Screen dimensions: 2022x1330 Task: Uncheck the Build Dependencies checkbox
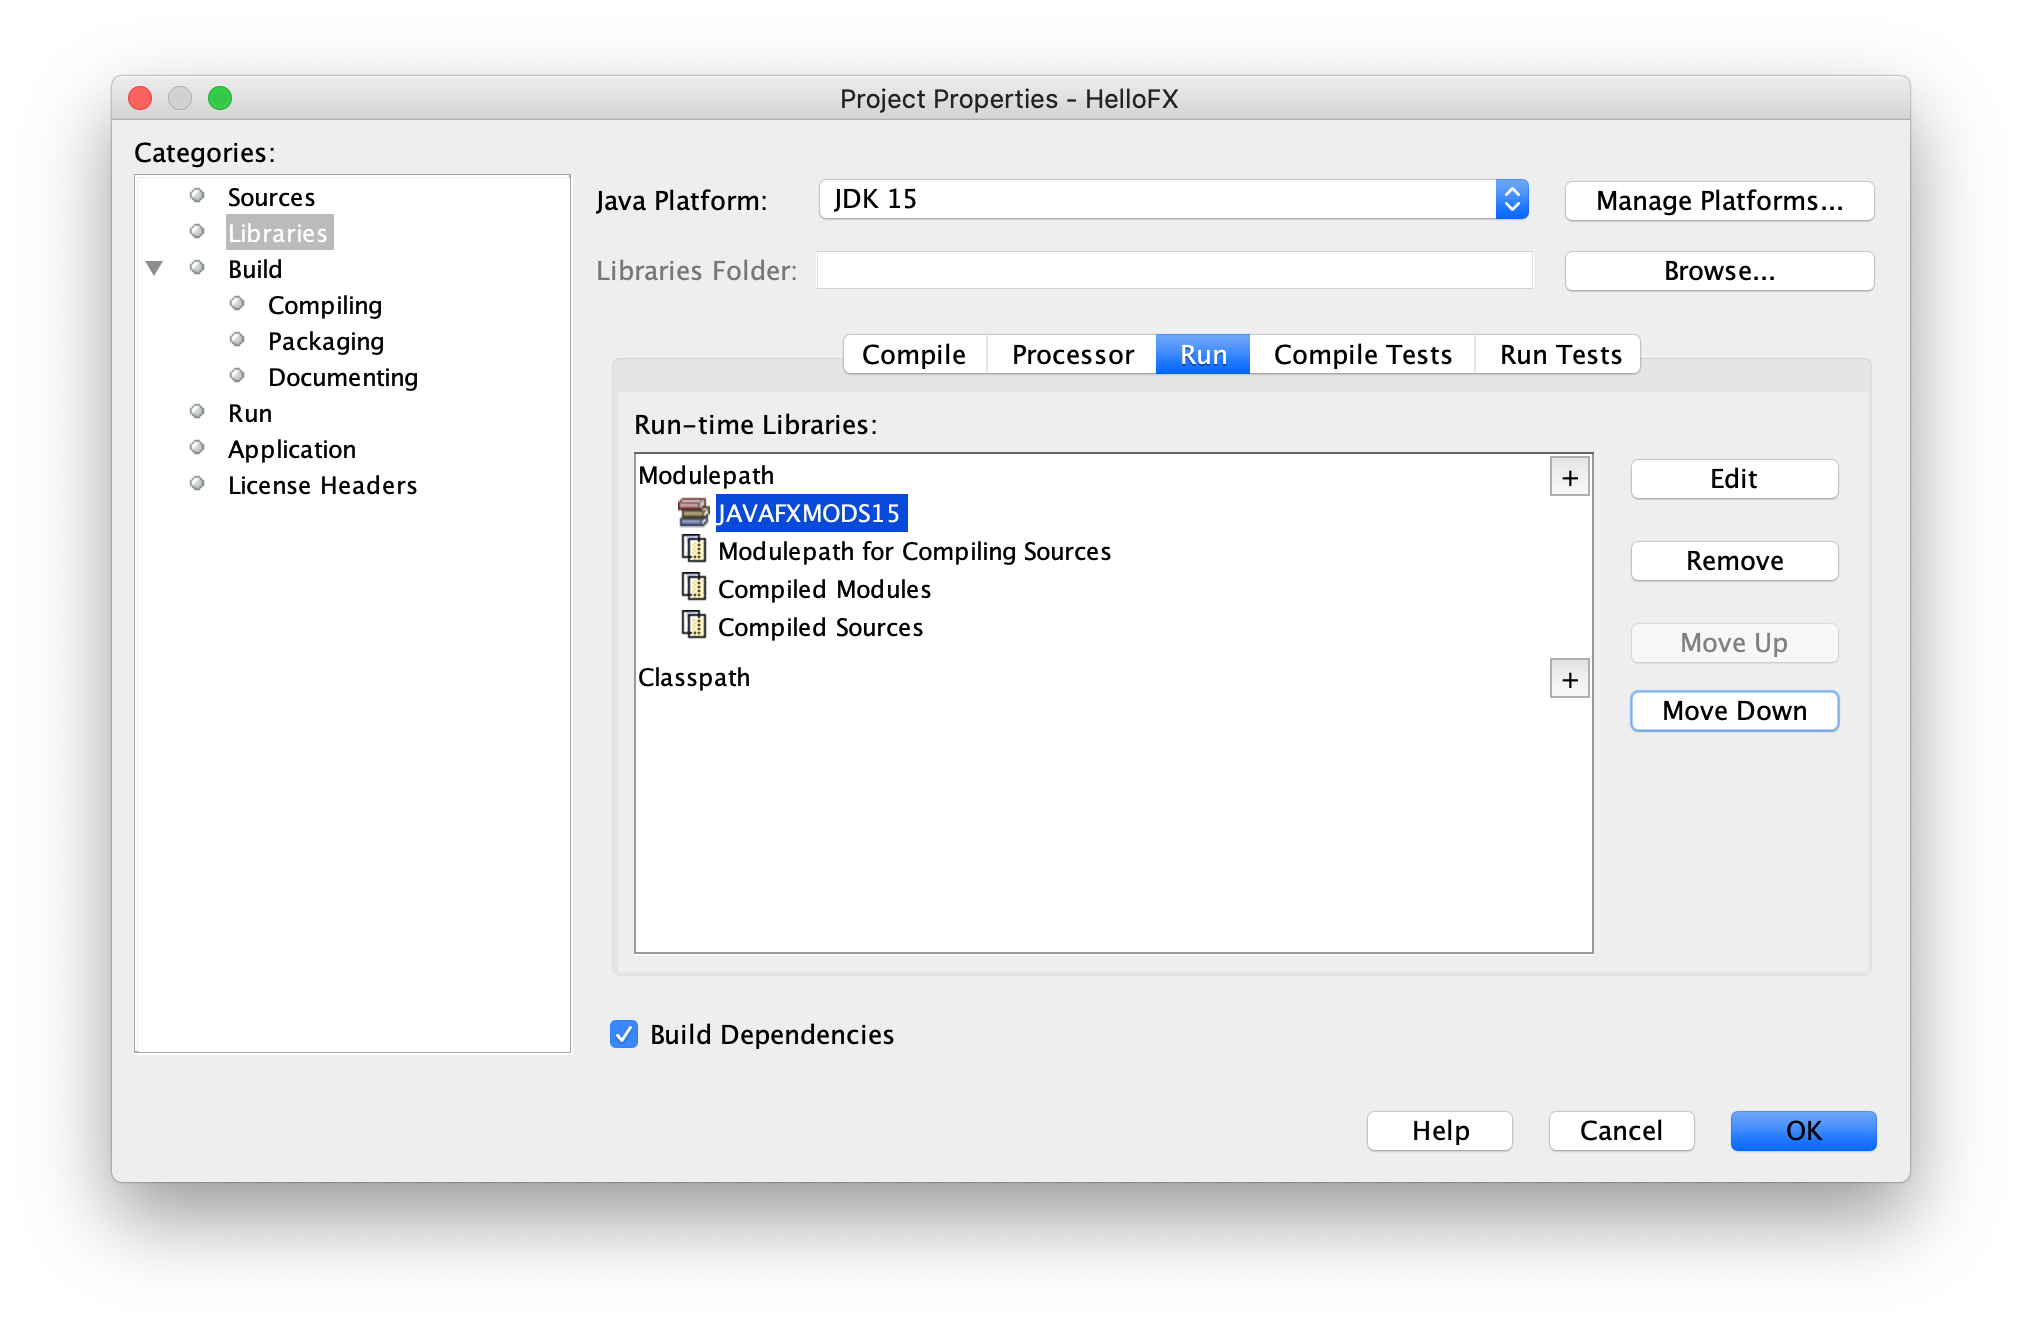[624, 1034]
